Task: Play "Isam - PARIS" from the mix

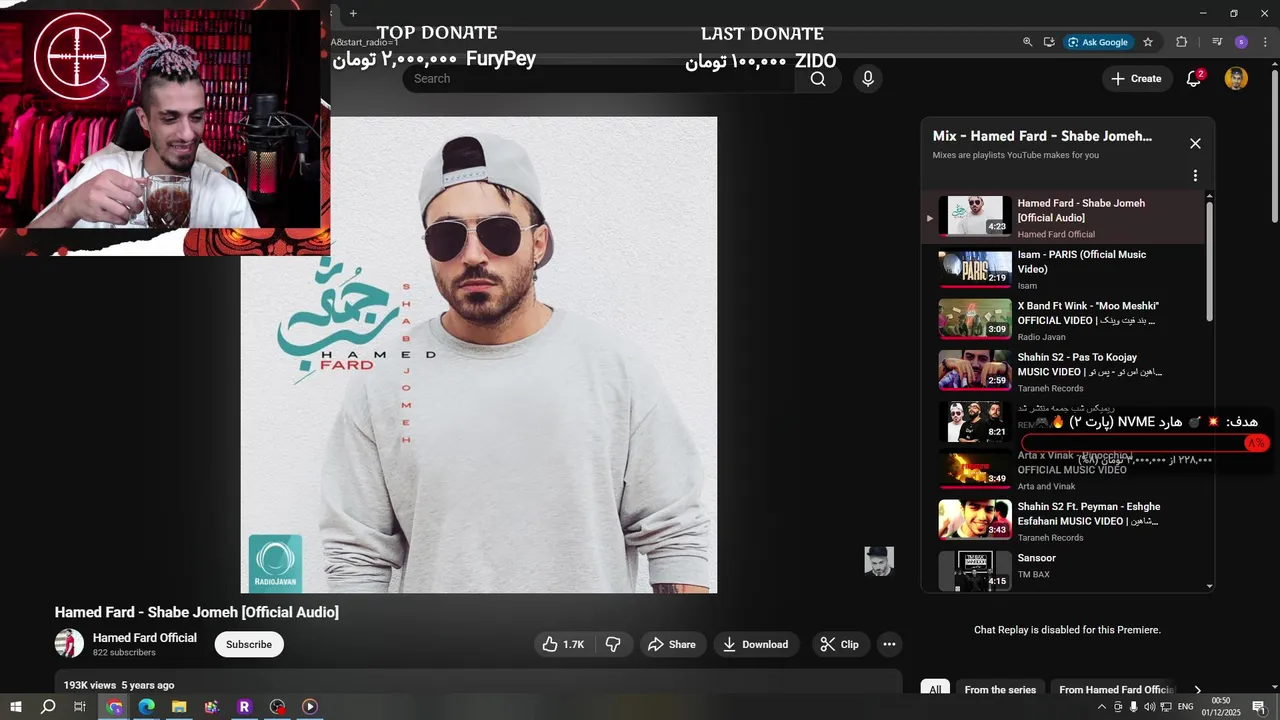Action: pyautogui.click(x=1063, y=269)
